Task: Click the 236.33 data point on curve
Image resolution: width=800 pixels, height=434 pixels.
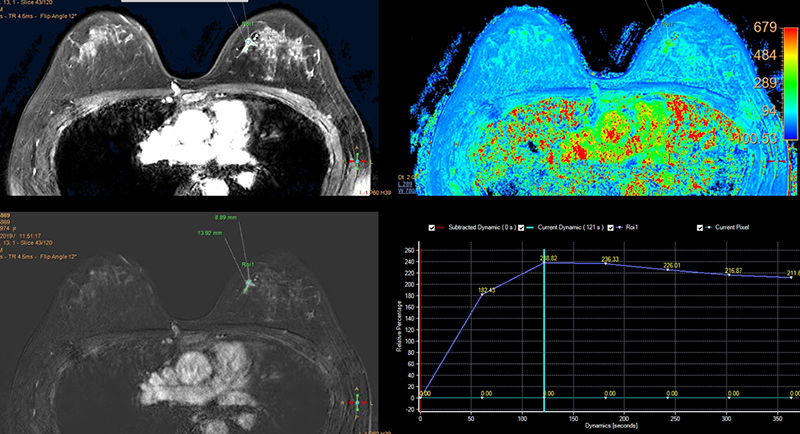Action: (x=606, y=264)
